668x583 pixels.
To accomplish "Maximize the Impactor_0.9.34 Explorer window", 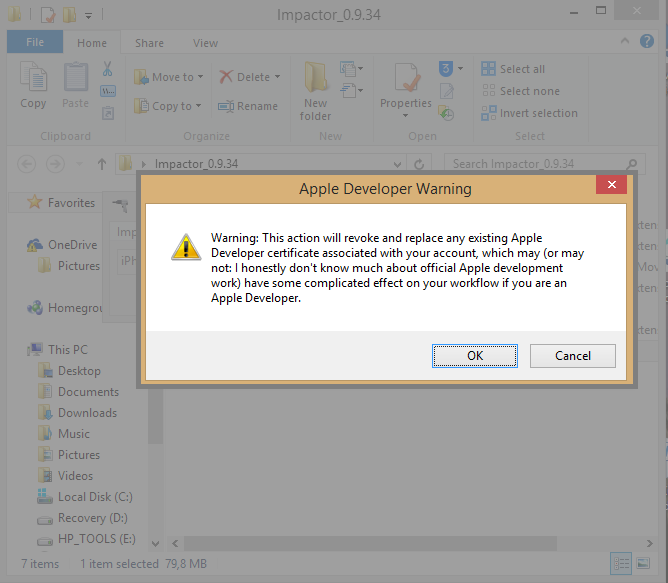I will pos(601,11).
